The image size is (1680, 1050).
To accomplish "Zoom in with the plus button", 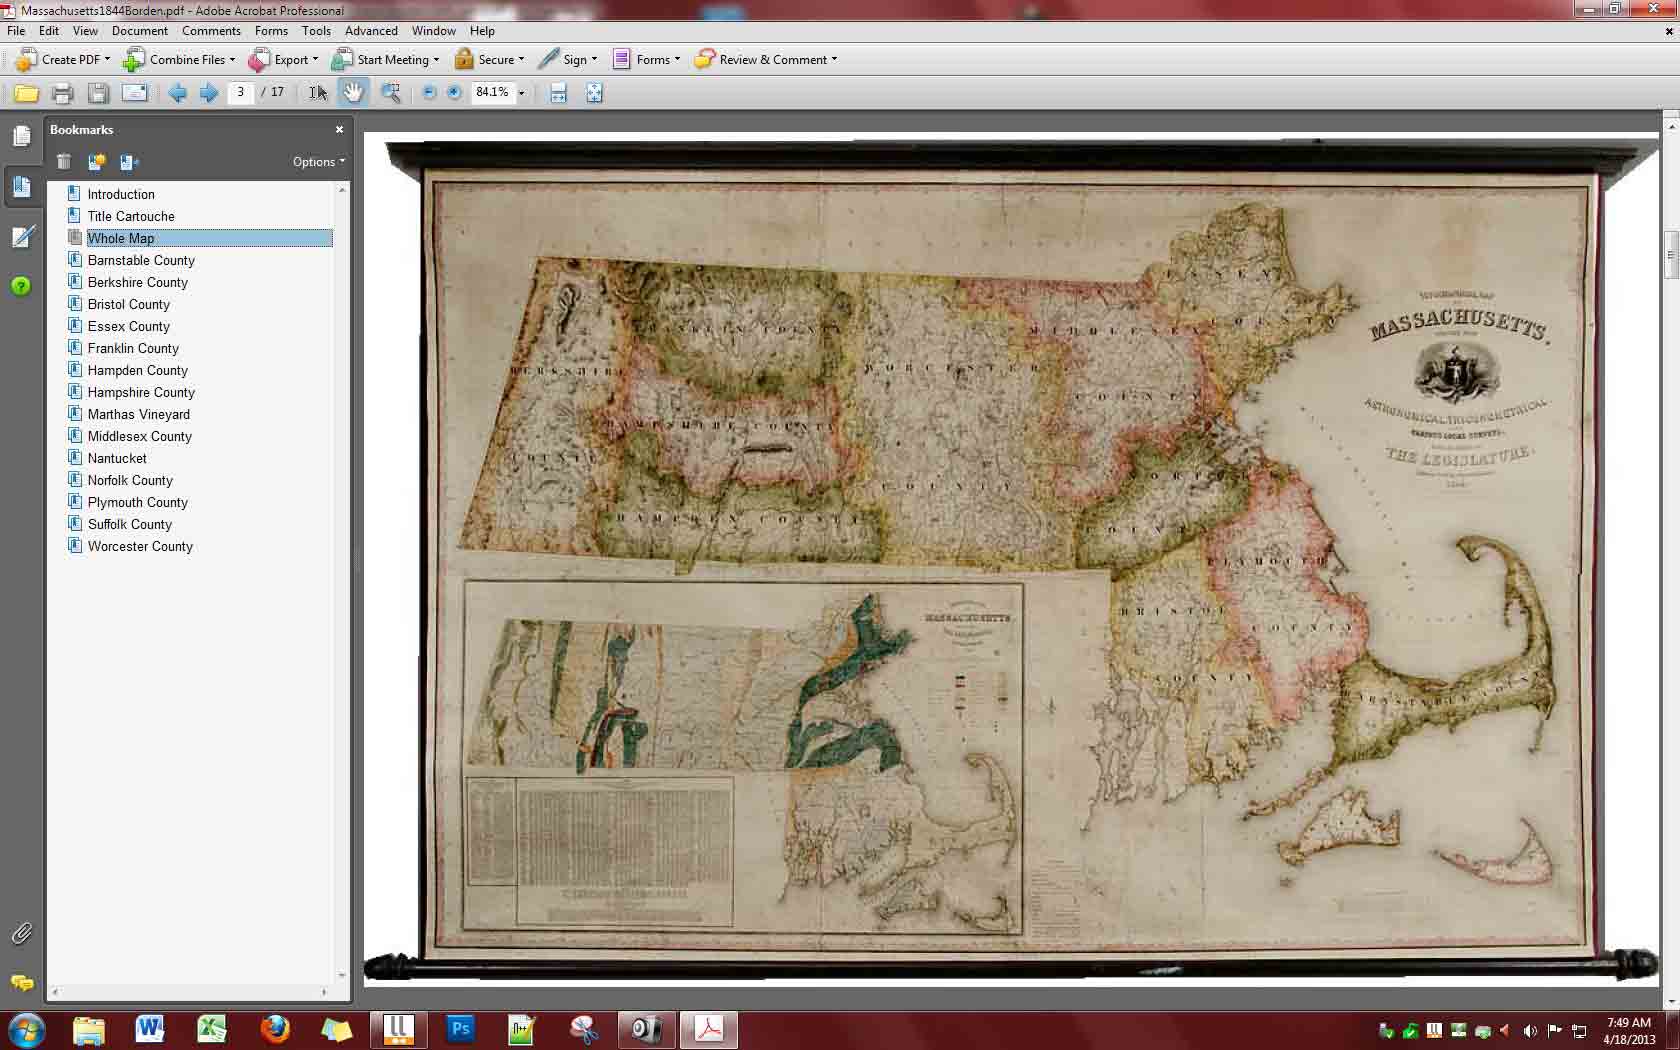I will 454,92.
